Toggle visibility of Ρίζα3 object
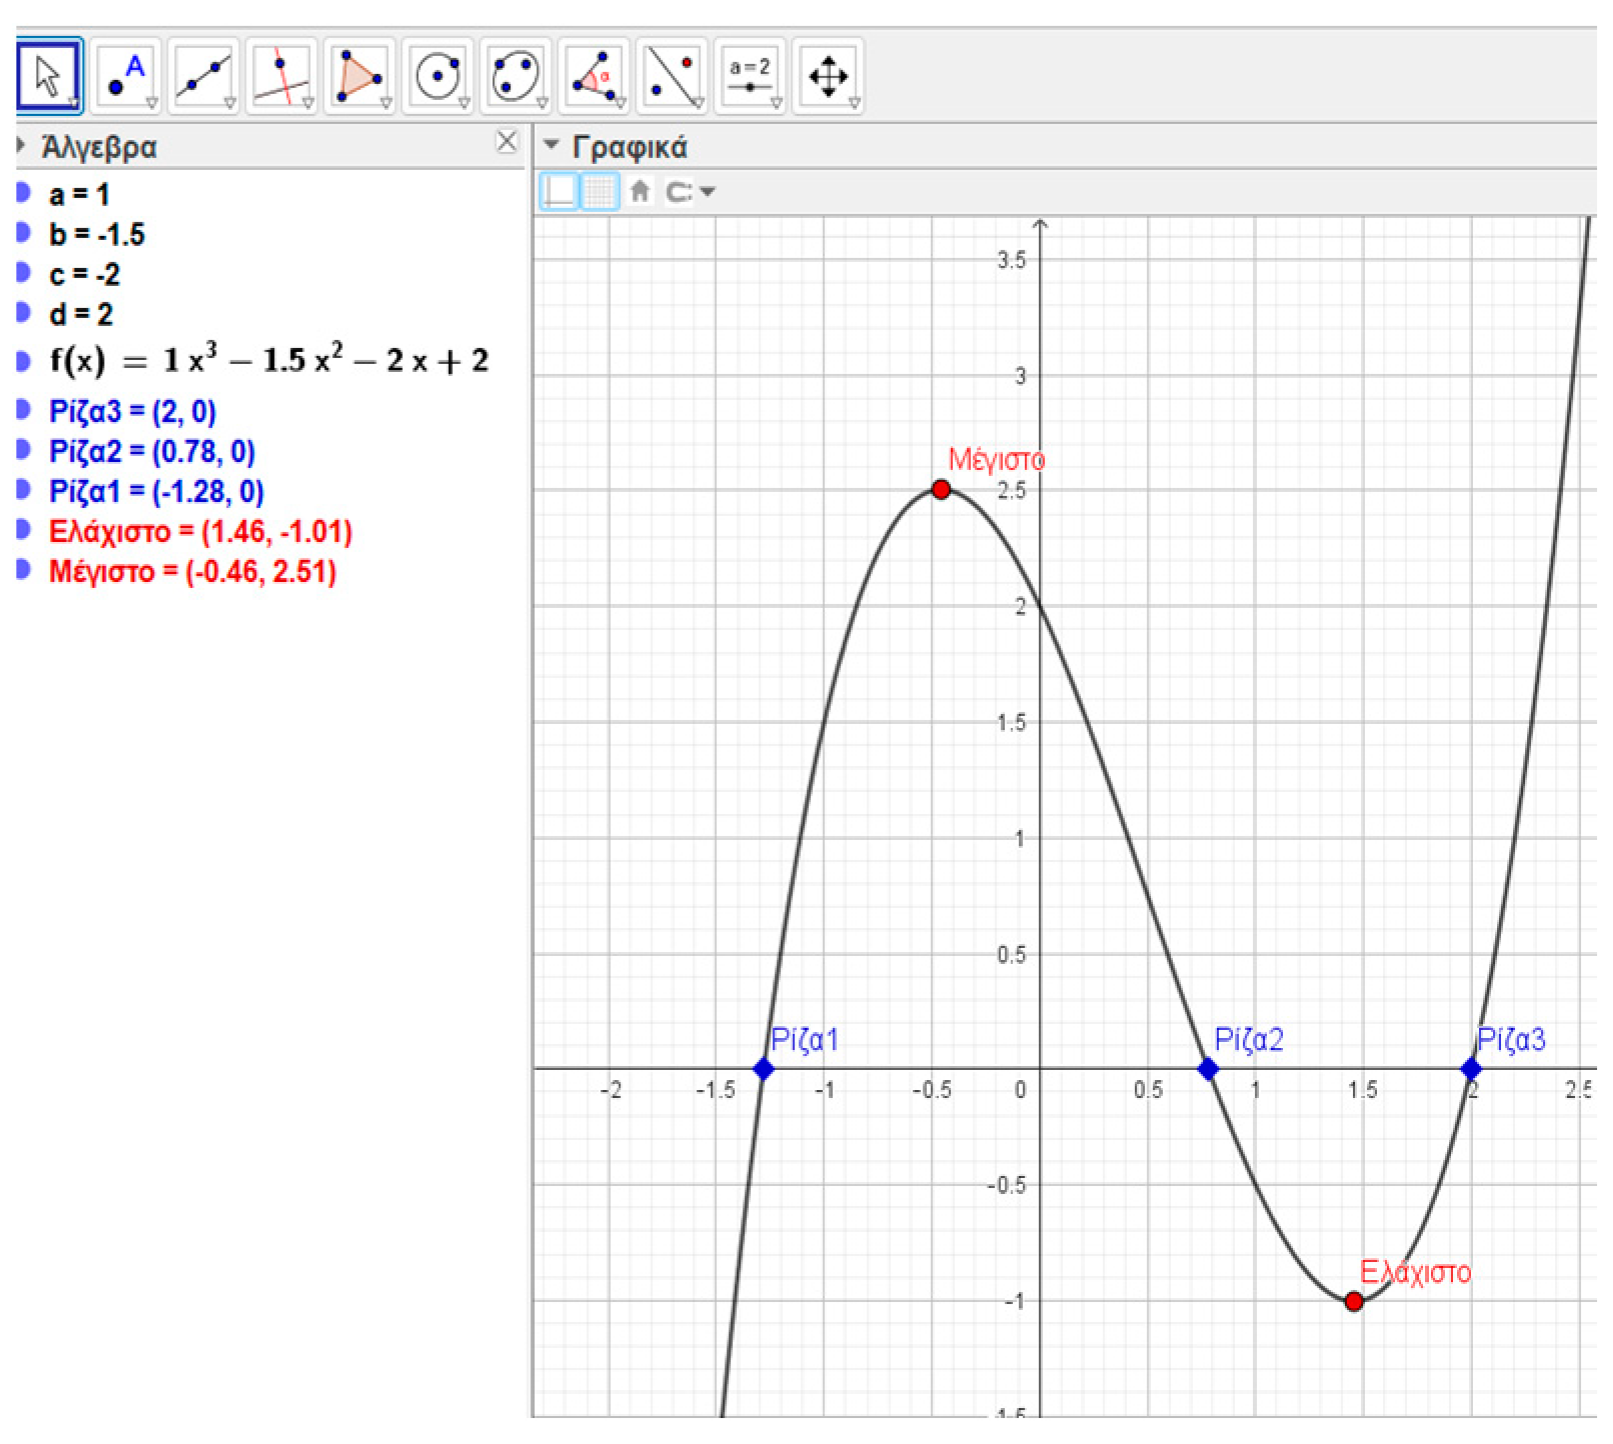 23,410
